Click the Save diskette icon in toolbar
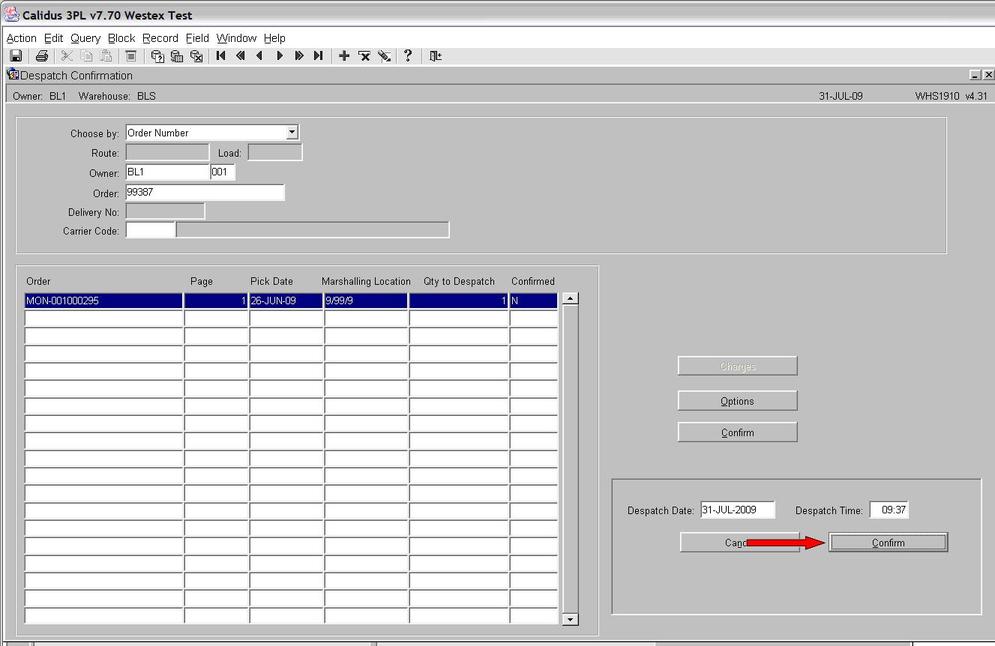Image resolution: width=995 pixels, height=646 pixels. pos(16,56)
